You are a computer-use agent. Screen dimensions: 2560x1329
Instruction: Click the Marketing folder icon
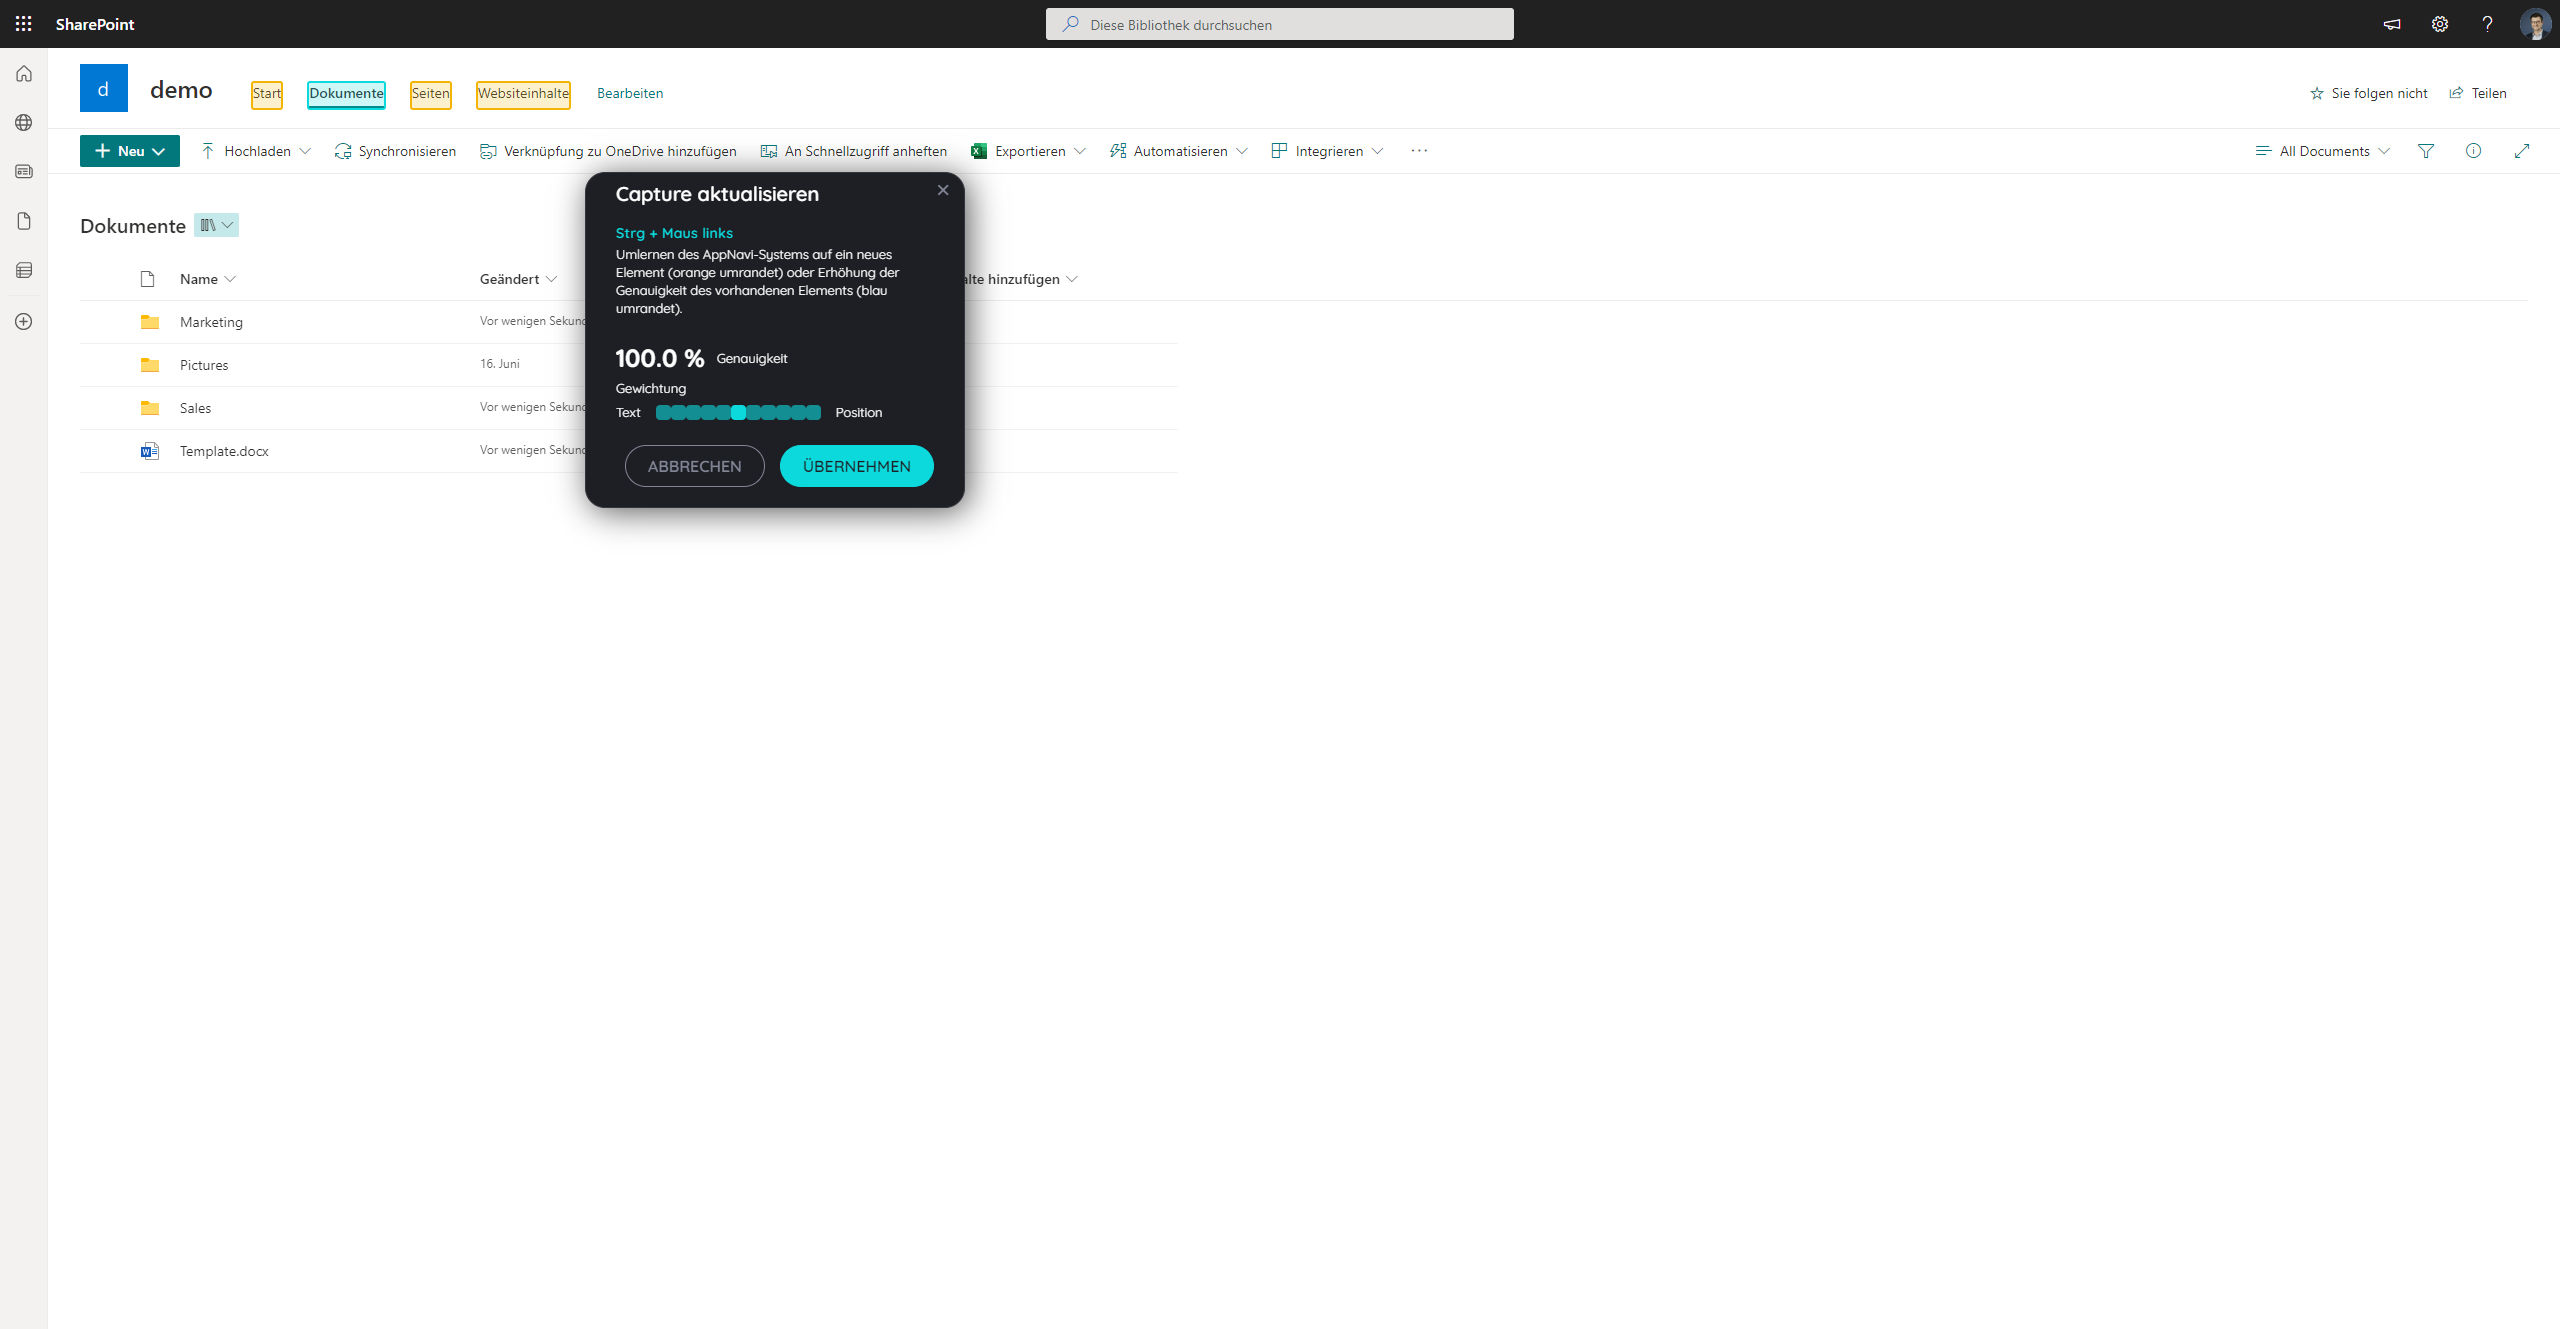pyautogui.click(x=150, y=322)
